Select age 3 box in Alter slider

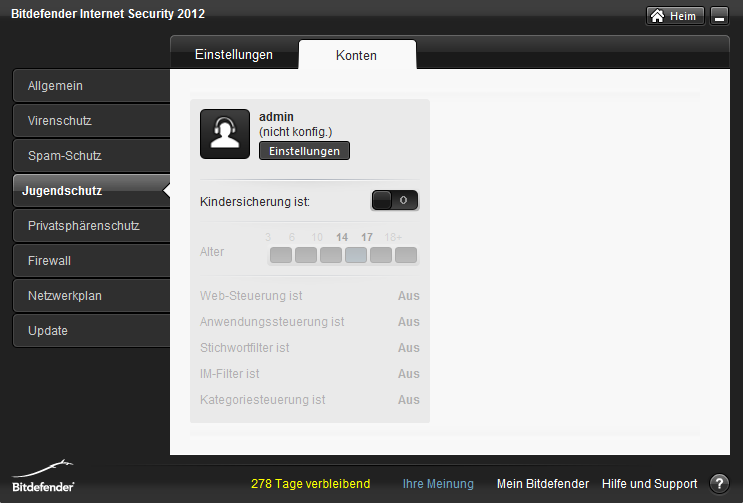point(281,255)
